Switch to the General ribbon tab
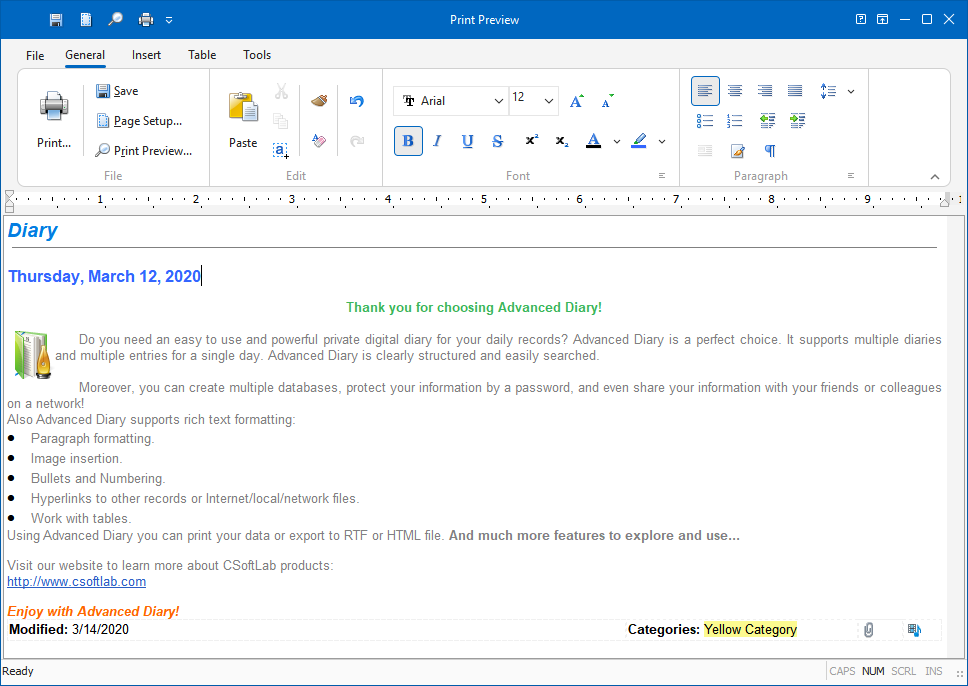This screenshot has width=968, height=686. tap(85, 55)
